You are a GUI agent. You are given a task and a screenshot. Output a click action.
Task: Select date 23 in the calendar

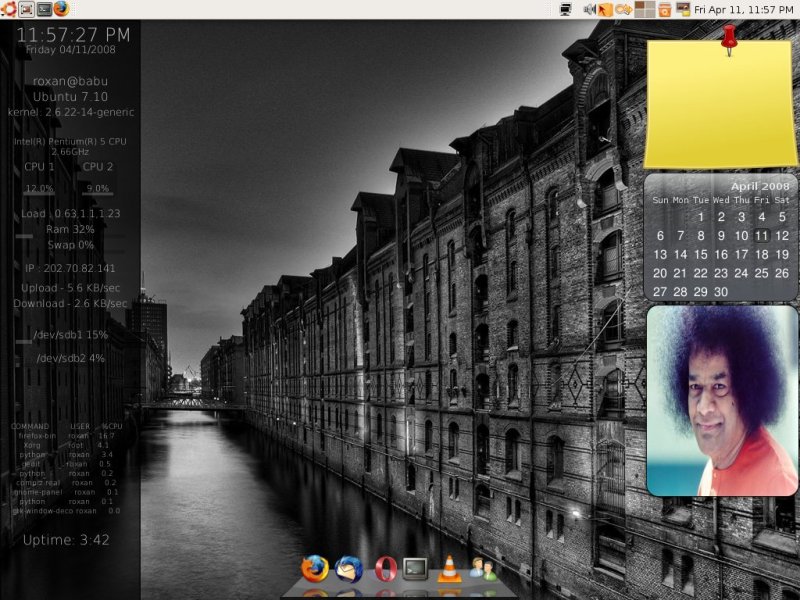721,273
